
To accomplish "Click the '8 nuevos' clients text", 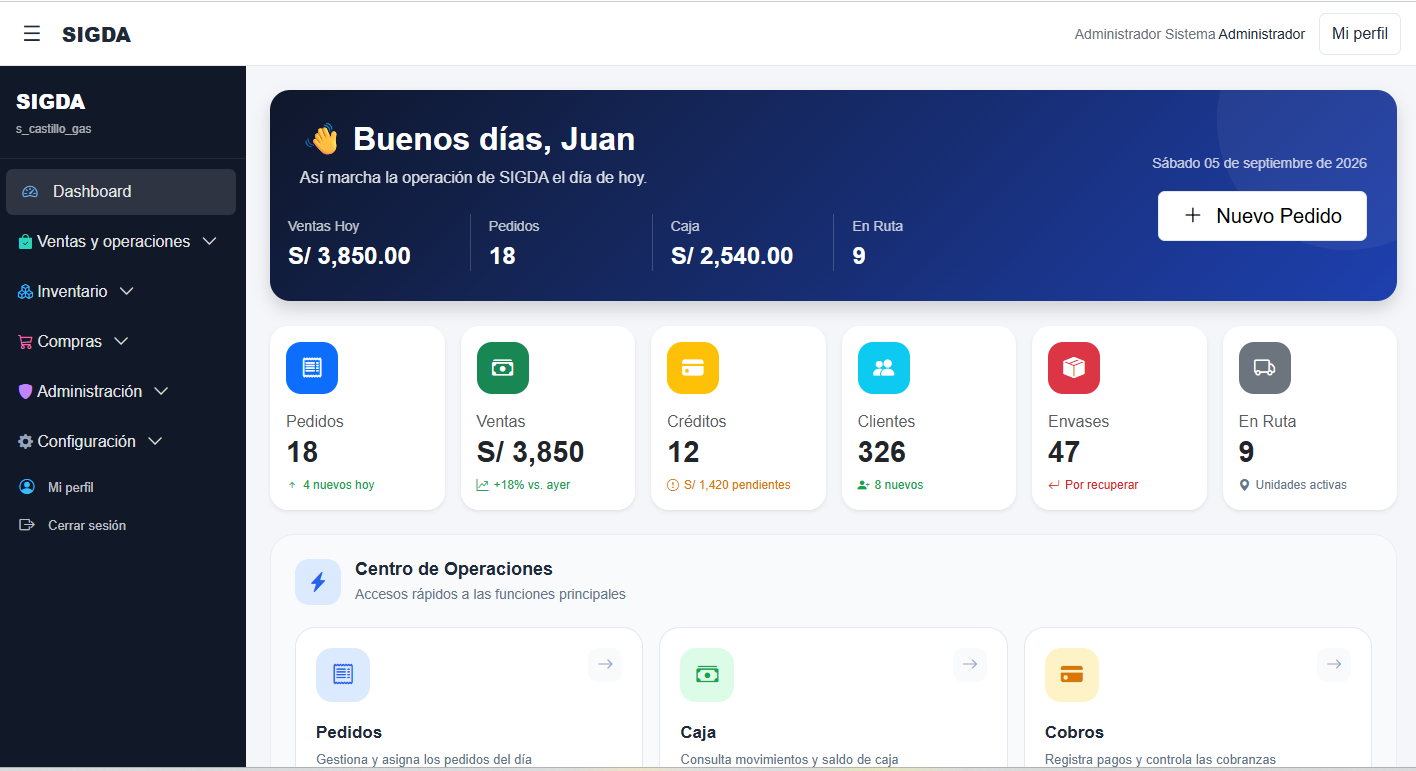I will coord(899,485).
